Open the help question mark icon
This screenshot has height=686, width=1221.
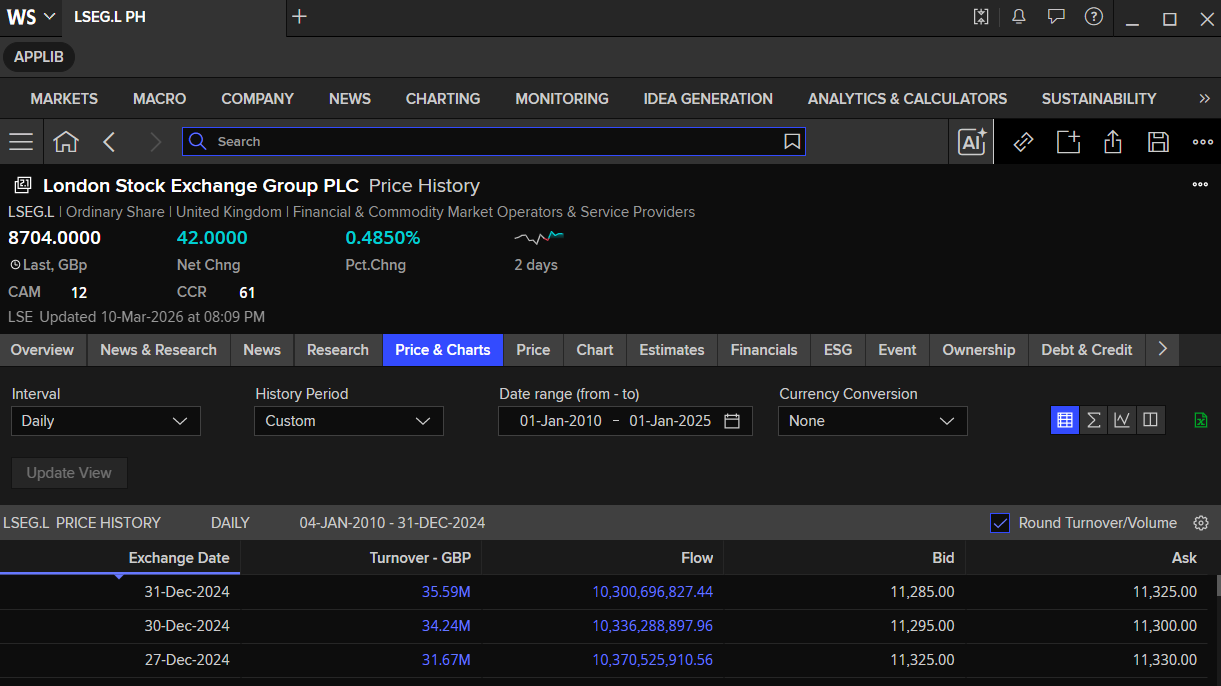(1094, 17)
